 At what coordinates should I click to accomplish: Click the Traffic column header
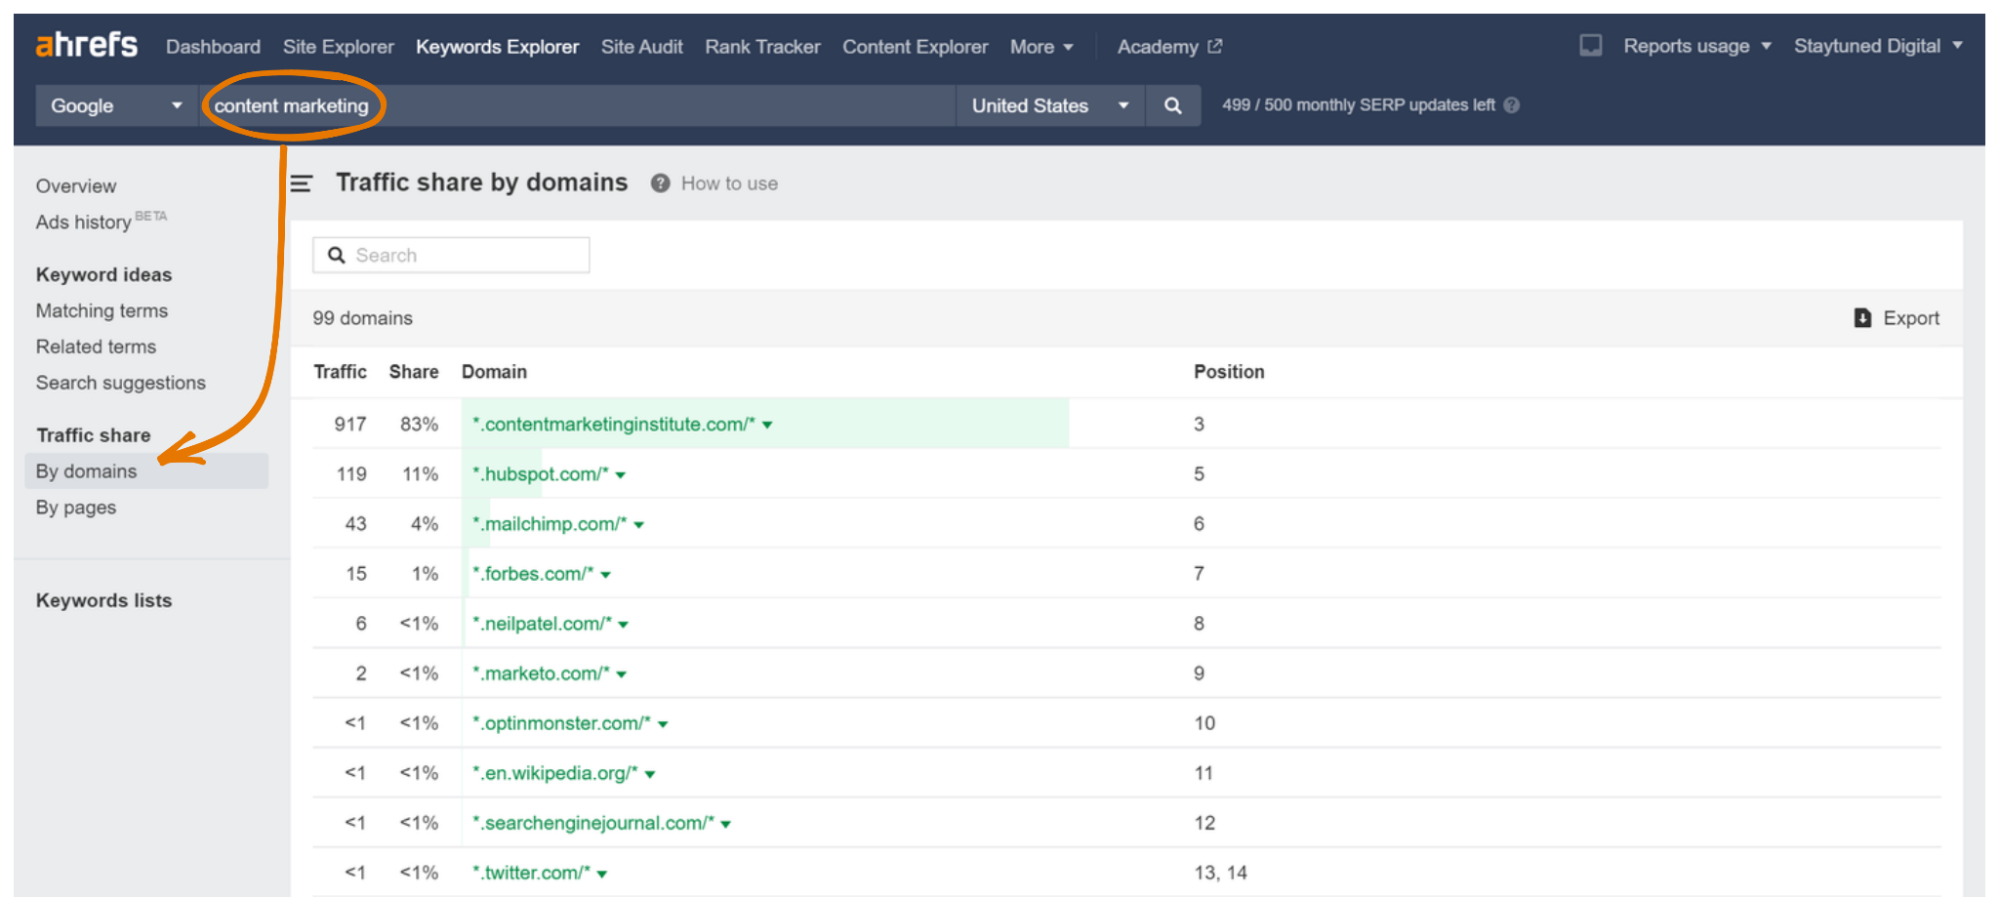pyautogui.click(x=340, y=372)
